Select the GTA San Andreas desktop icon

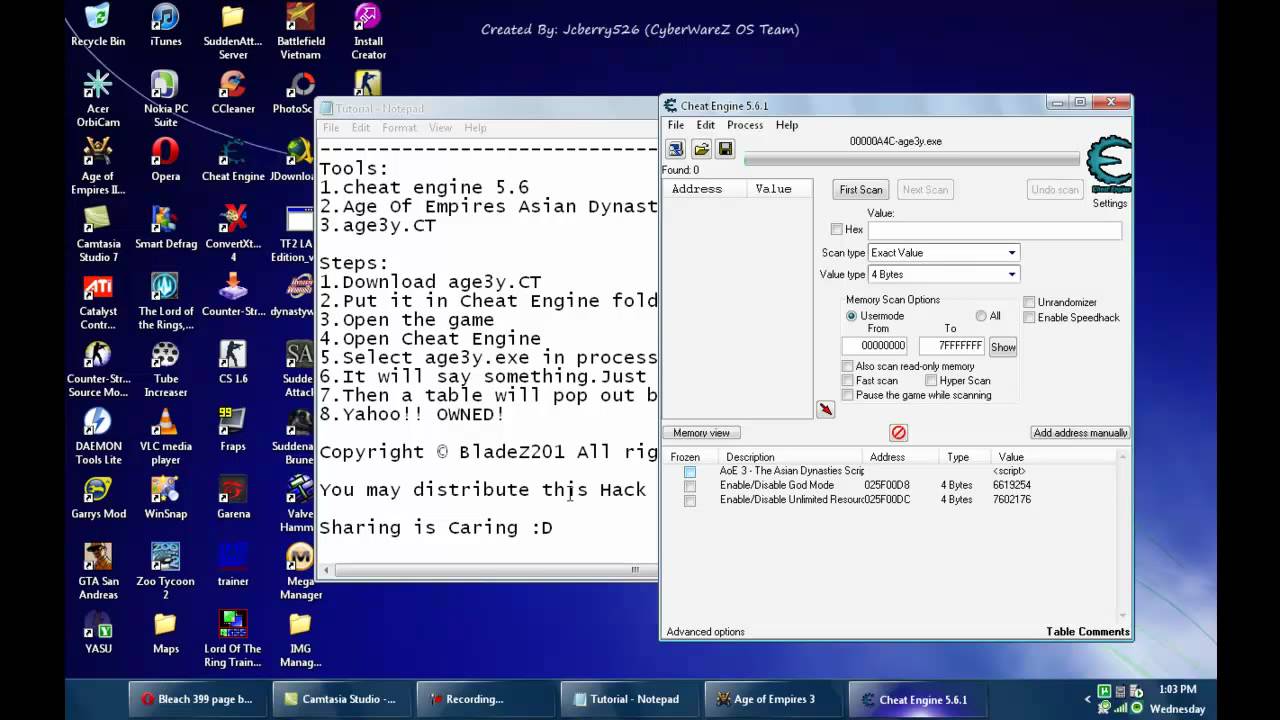tap(98, 573)
